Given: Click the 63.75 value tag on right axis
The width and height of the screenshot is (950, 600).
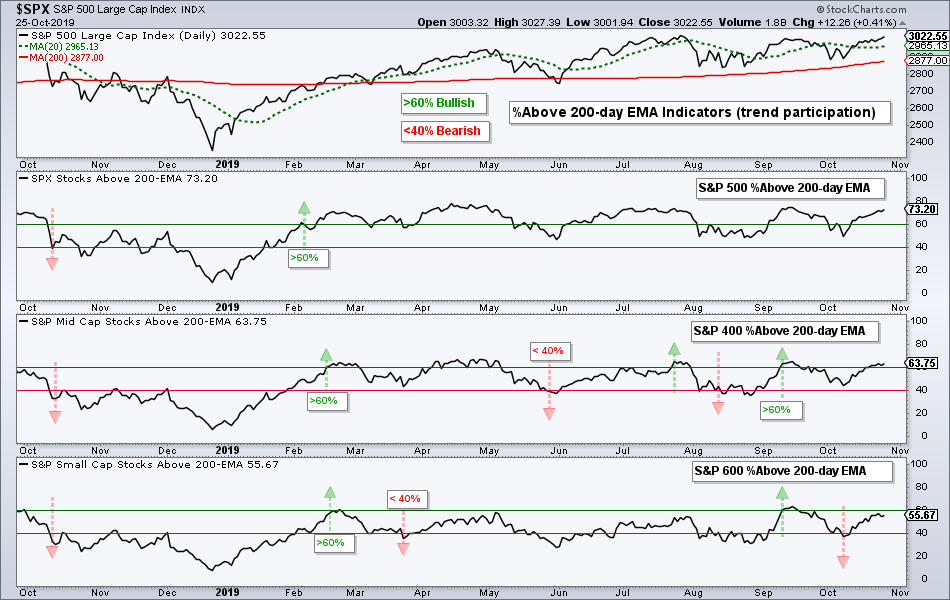Looking at the screenshot, I should point(922,364).
